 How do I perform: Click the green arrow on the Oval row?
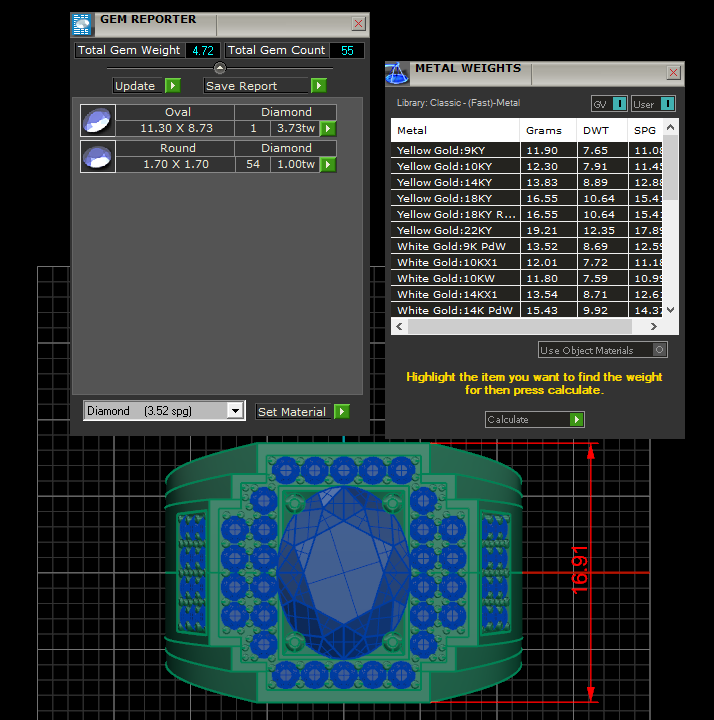328,128
